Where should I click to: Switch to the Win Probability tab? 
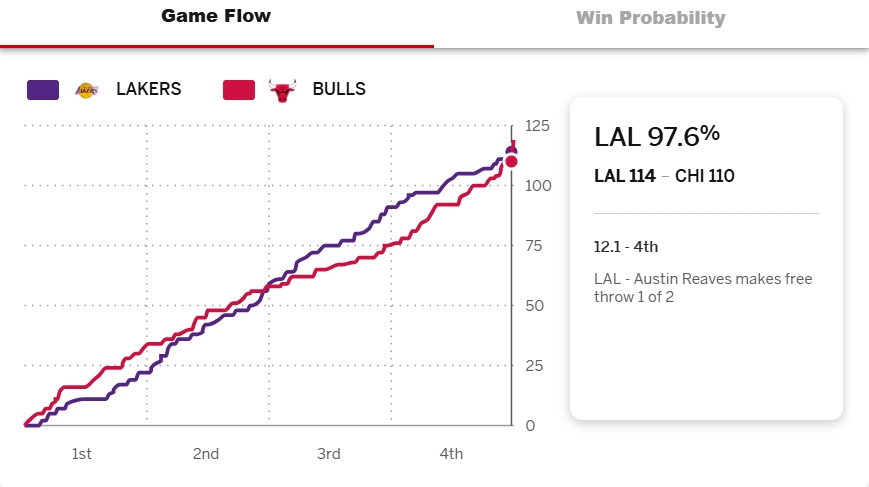click(x=650, y=18)
